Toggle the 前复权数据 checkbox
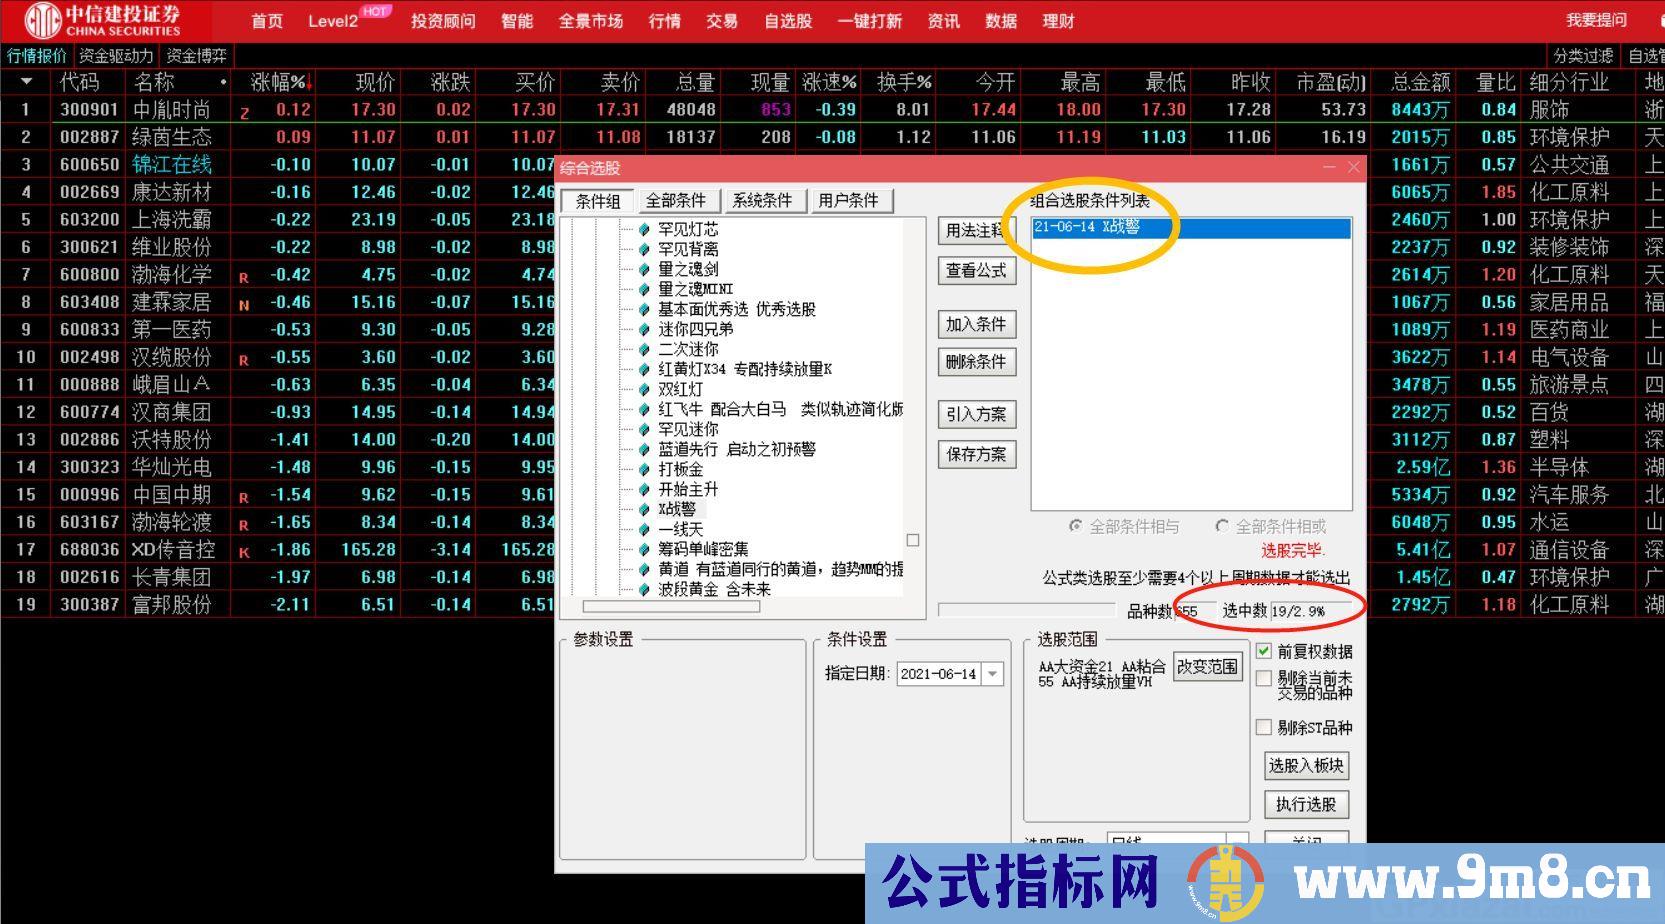The image size is (1665, 924). (x=1264, y=651)
